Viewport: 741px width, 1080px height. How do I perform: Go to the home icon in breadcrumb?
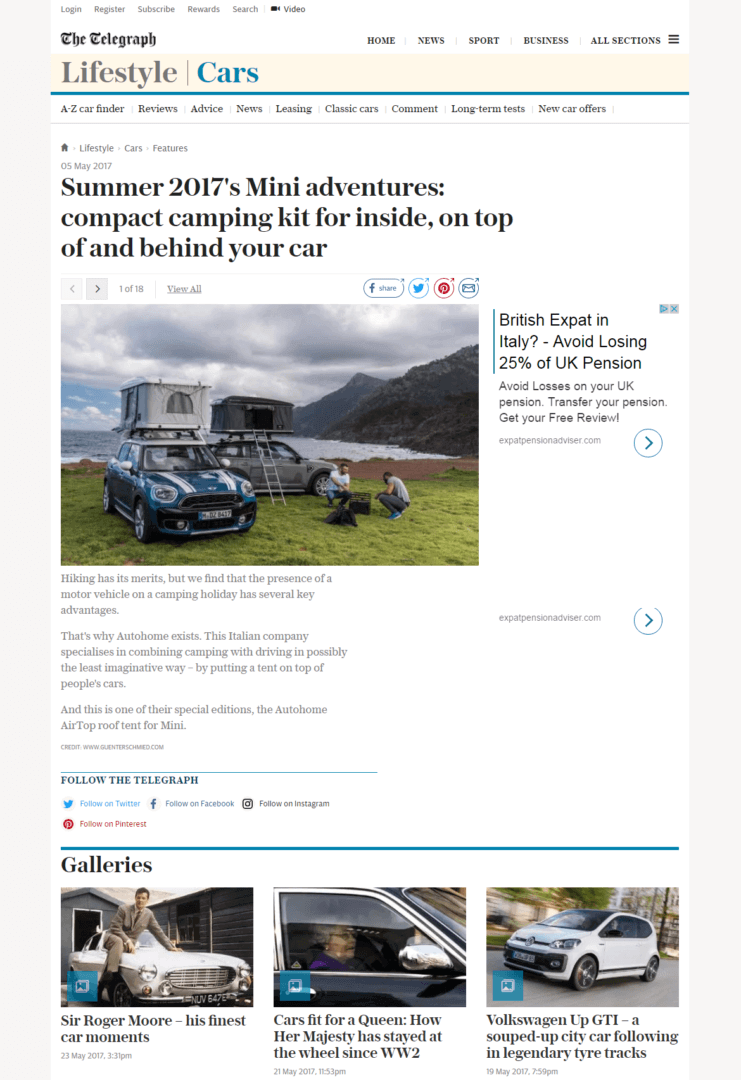click(x=65, y=147)
